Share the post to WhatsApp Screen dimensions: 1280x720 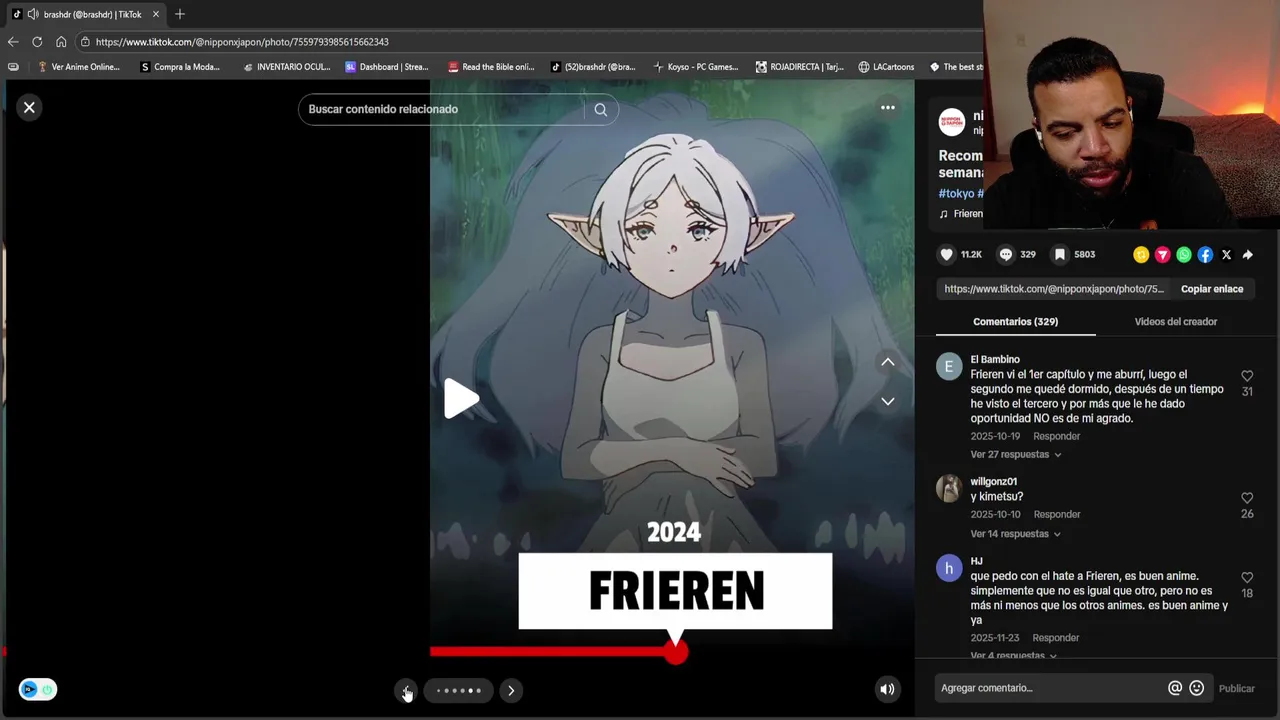1184,255
